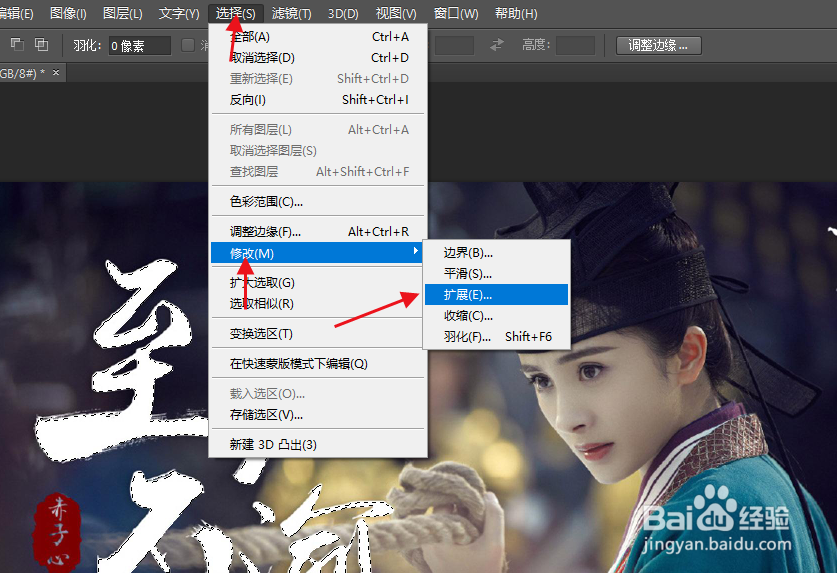
Task: Select 收缩(C)... in submenu
Action: 496,316
